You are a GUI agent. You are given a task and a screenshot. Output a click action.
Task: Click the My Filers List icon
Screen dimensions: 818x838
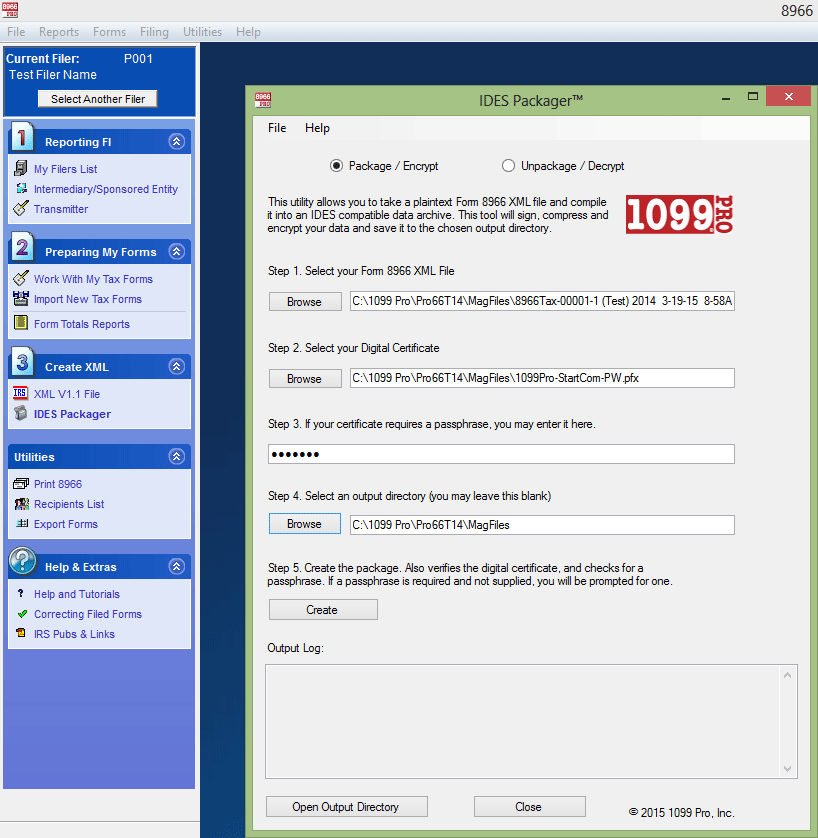click(x=20, y=168)
